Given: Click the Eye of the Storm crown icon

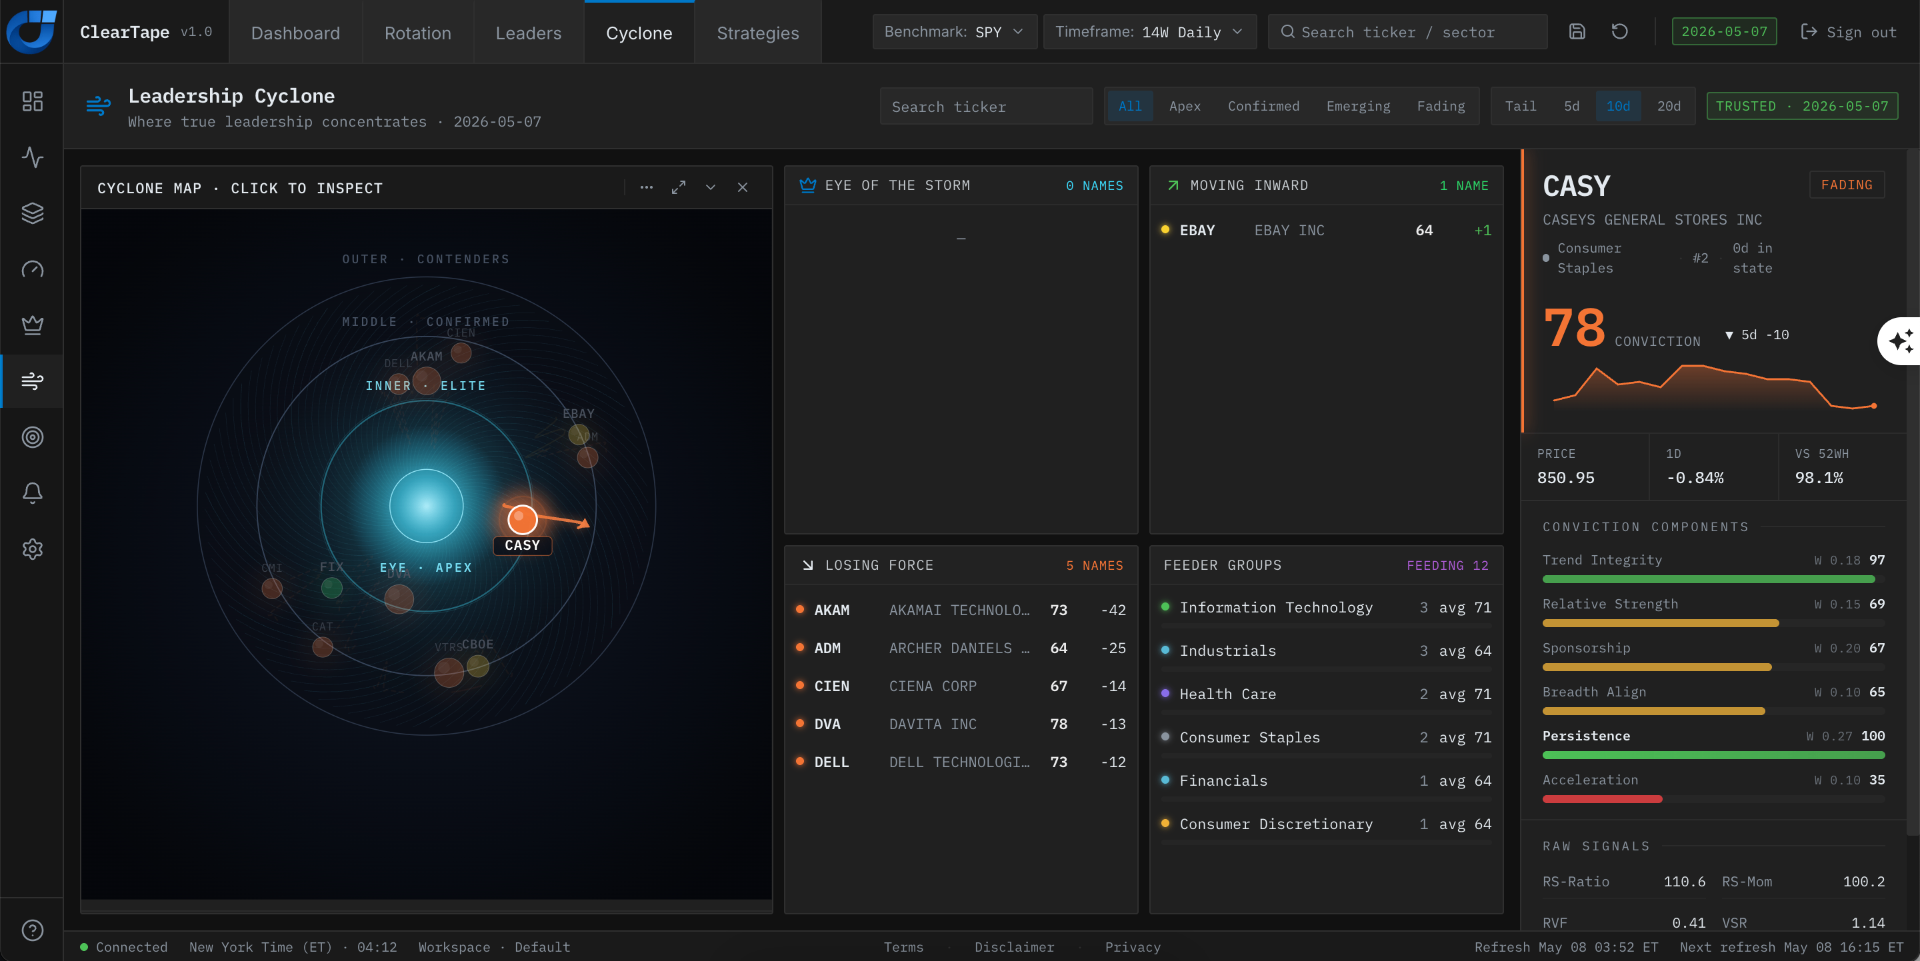Looking at the screenshot, I should click(808, 185).
